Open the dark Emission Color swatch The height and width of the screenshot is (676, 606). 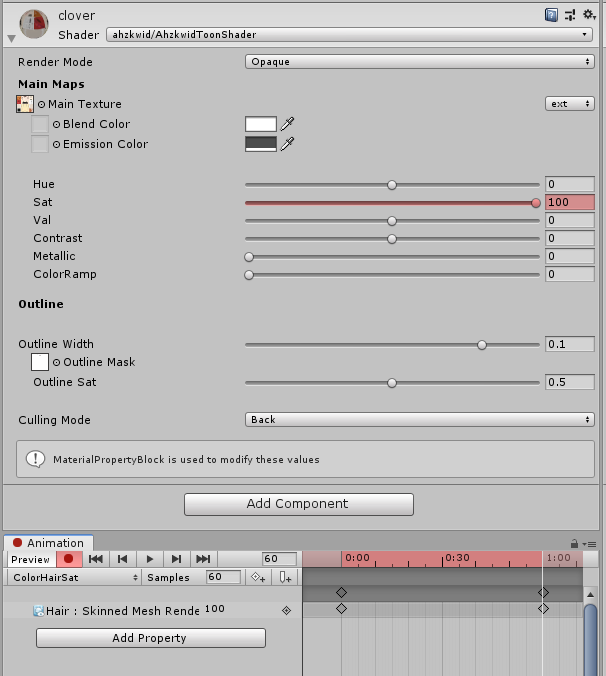(261, 144)
